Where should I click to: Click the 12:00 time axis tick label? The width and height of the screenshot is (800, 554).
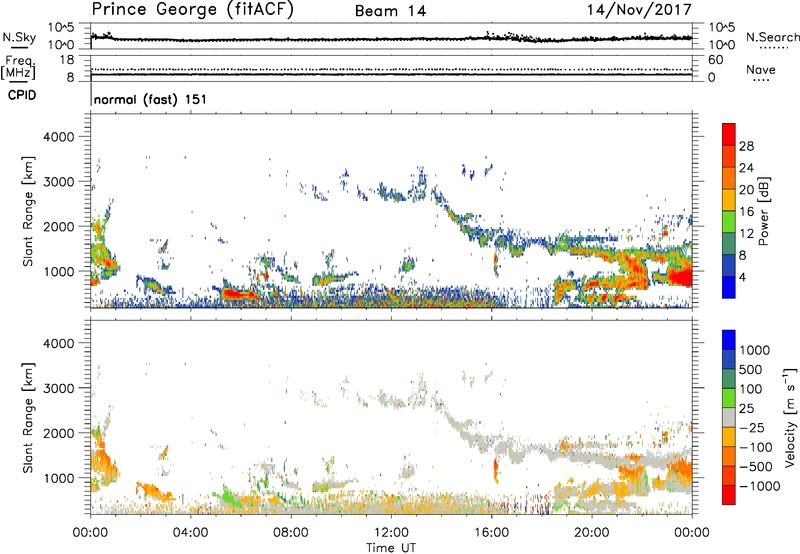(391, 533)
